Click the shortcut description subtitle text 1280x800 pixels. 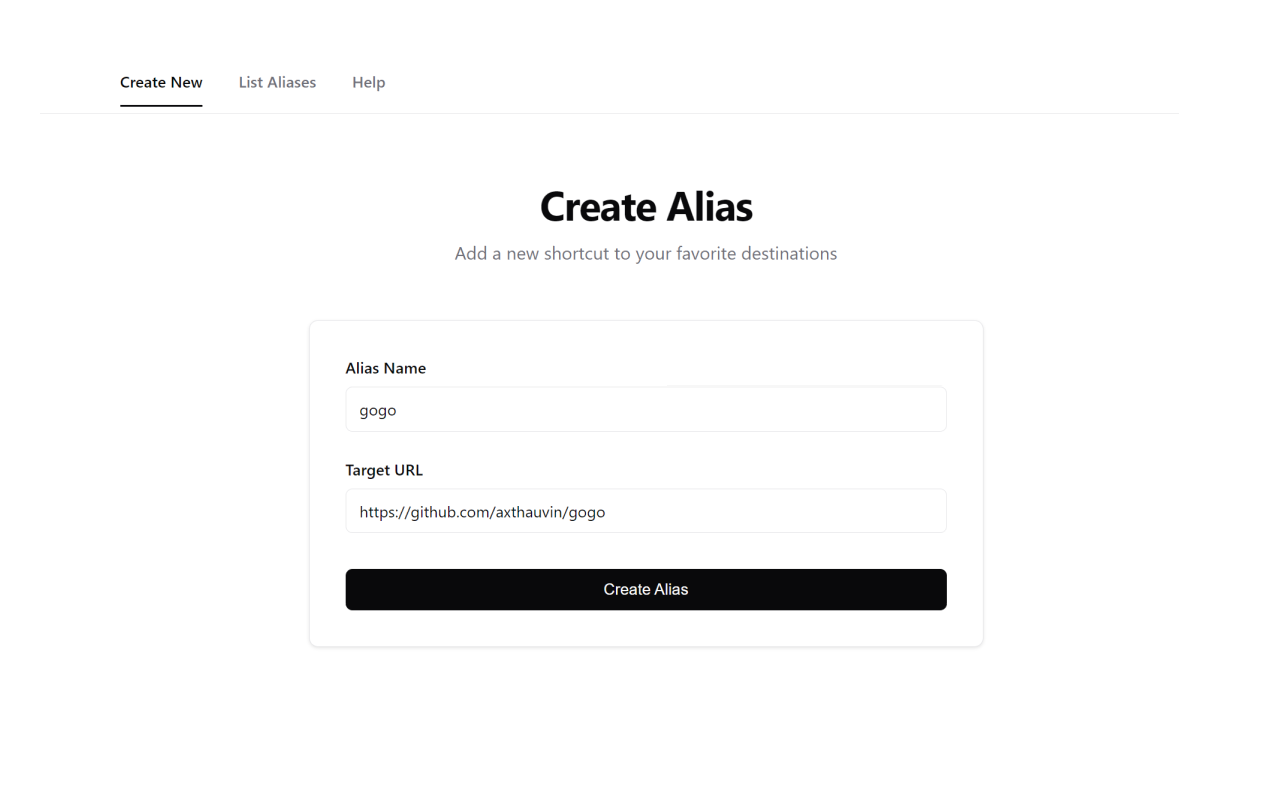click(x=646, y=253)
